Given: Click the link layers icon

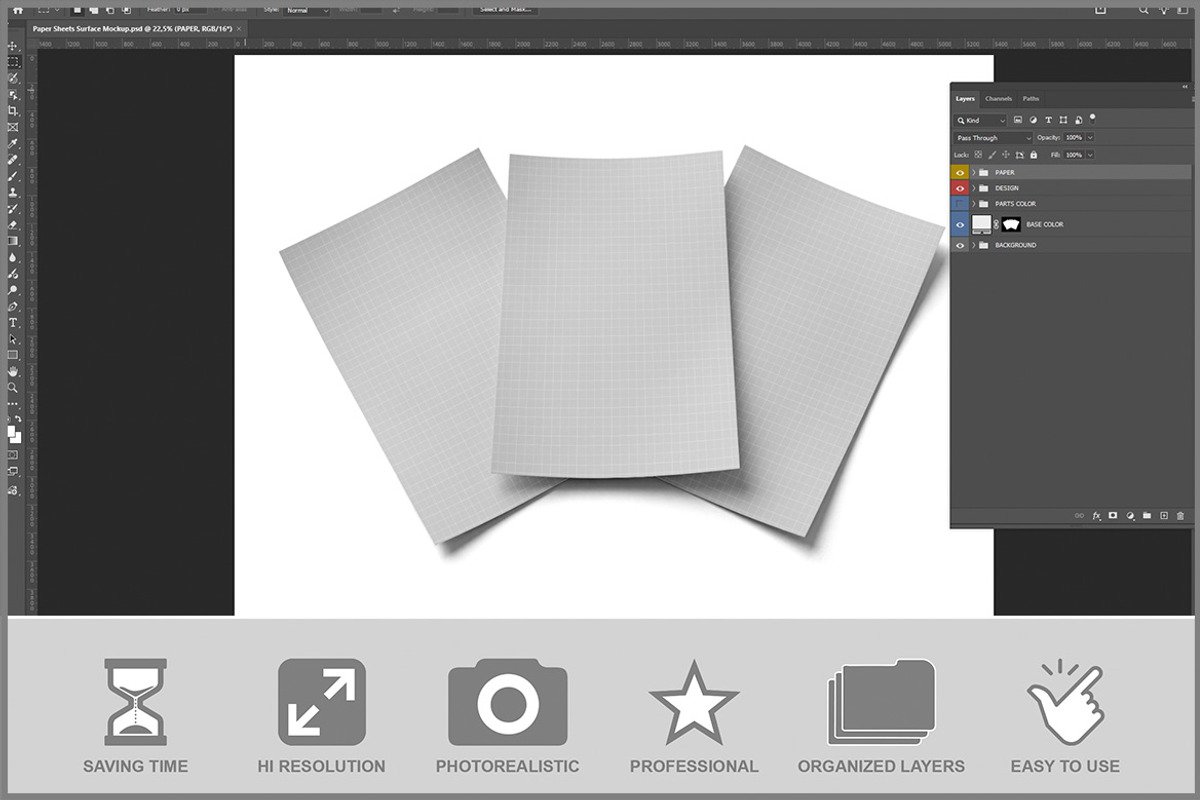Looking at the screenshot, I should (x=1079, y=516).
